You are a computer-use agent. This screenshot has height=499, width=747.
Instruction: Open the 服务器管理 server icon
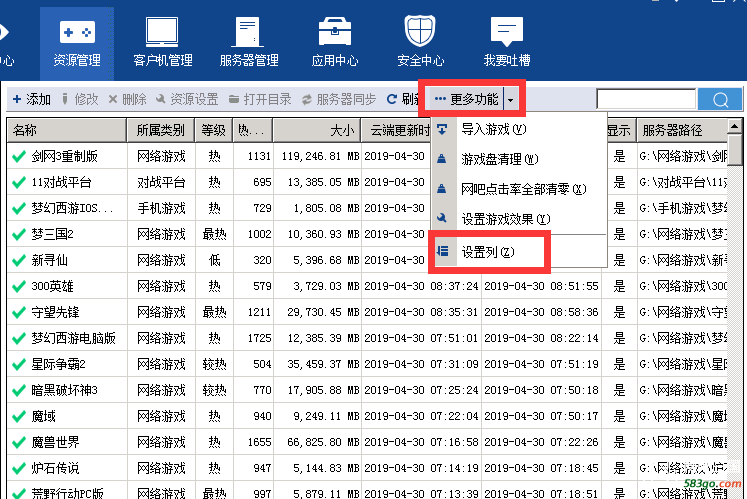[x=248, y=32]
